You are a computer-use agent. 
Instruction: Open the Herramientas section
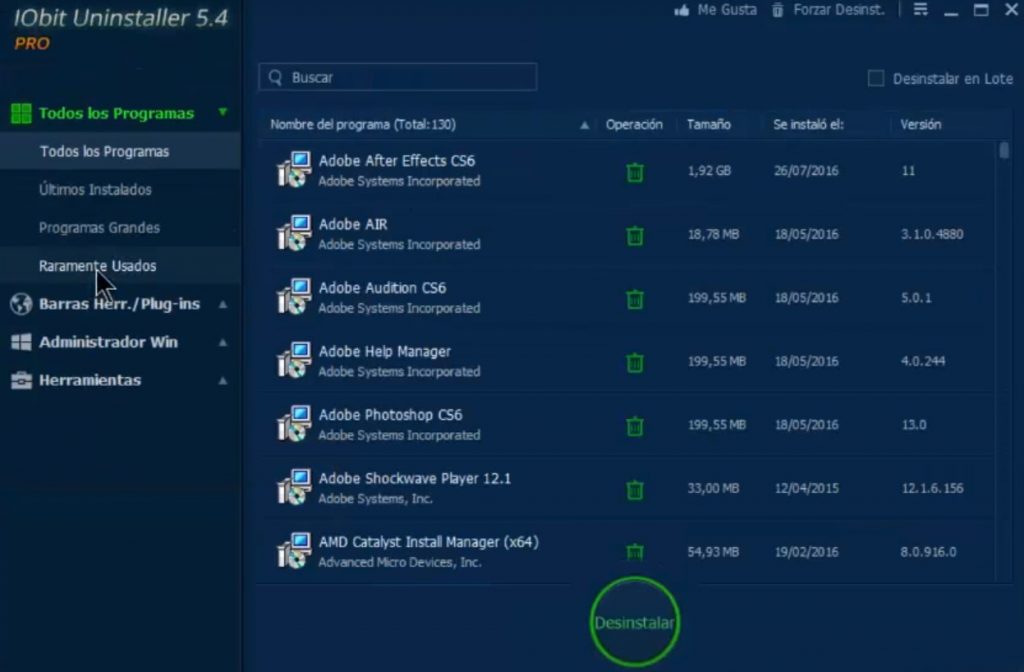[x=90, y=380]
